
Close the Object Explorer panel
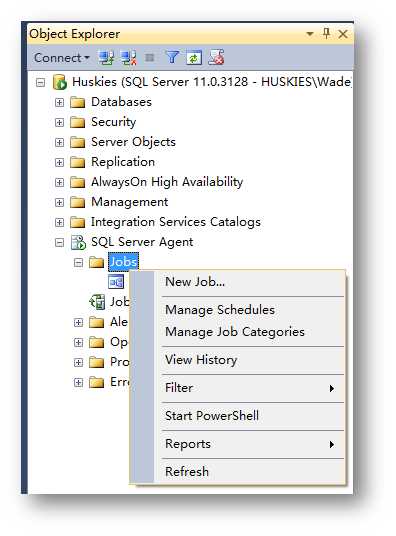pos(343,34)
